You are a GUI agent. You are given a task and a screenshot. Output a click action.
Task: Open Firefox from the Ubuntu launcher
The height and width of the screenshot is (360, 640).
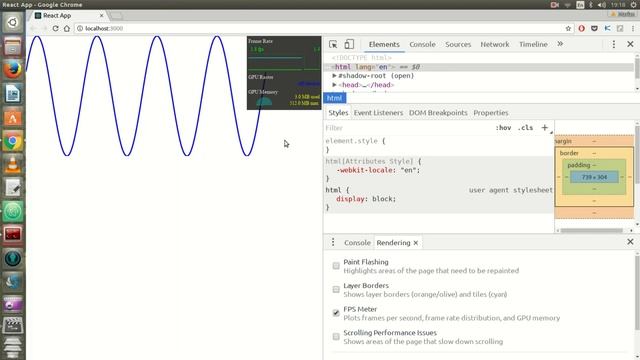point(13,69)
